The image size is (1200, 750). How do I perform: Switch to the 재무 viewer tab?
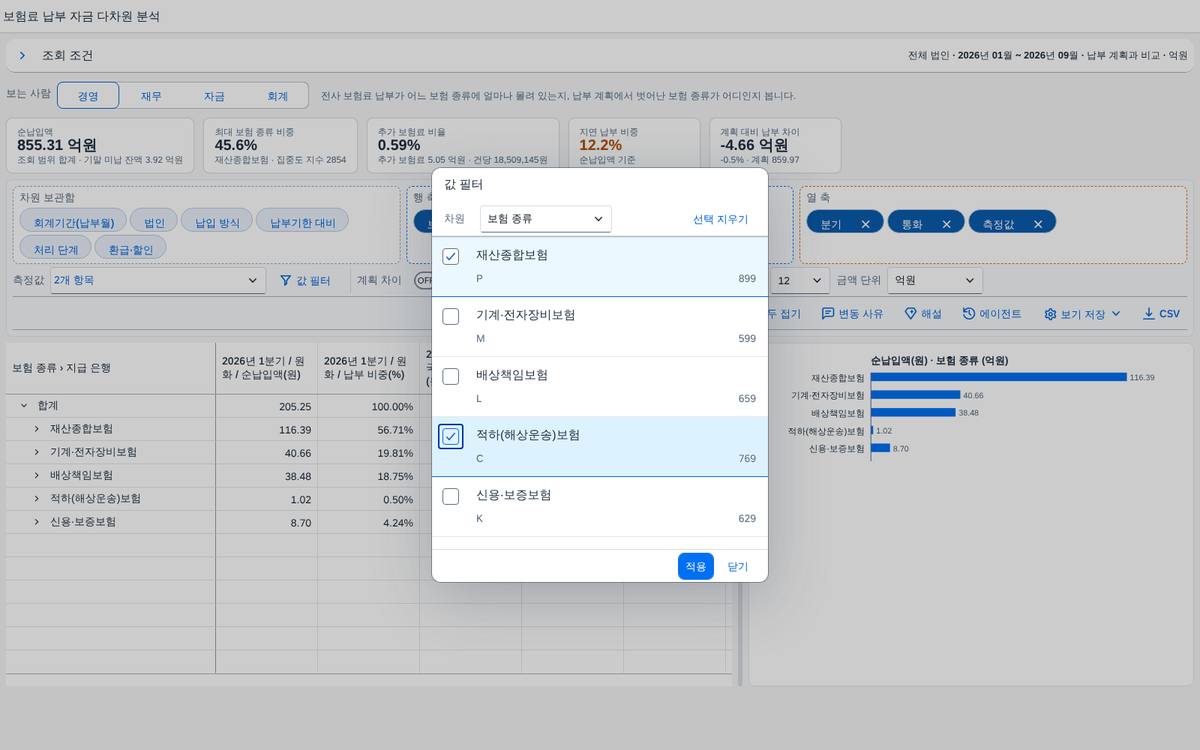coord(151,96)
